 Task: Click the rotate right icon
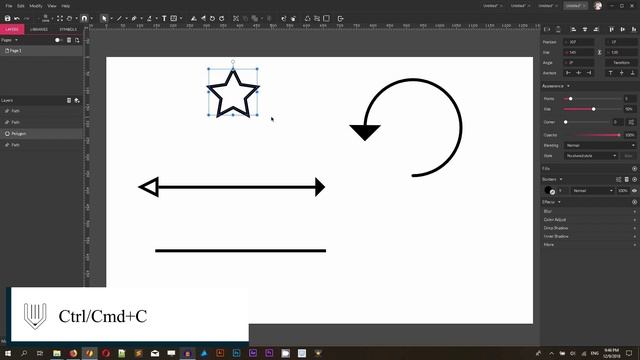pos(222,18)
